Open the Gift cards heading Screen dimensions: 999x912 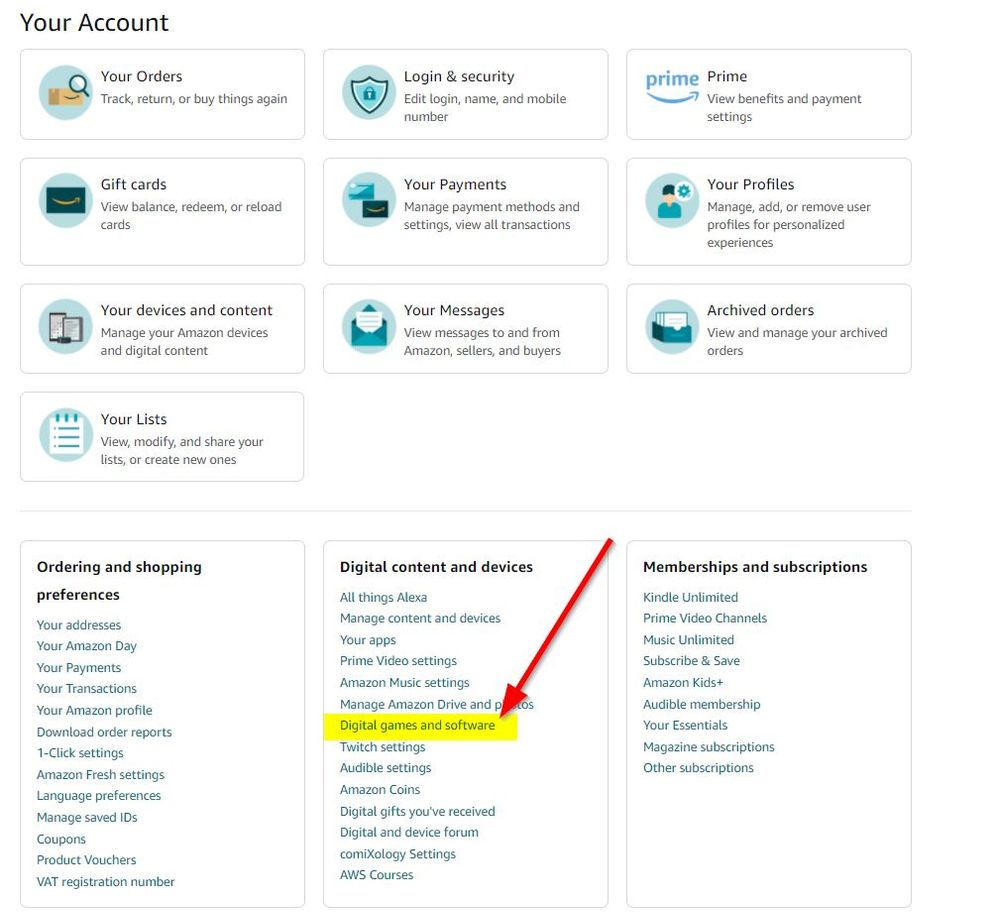click(133, 184)
